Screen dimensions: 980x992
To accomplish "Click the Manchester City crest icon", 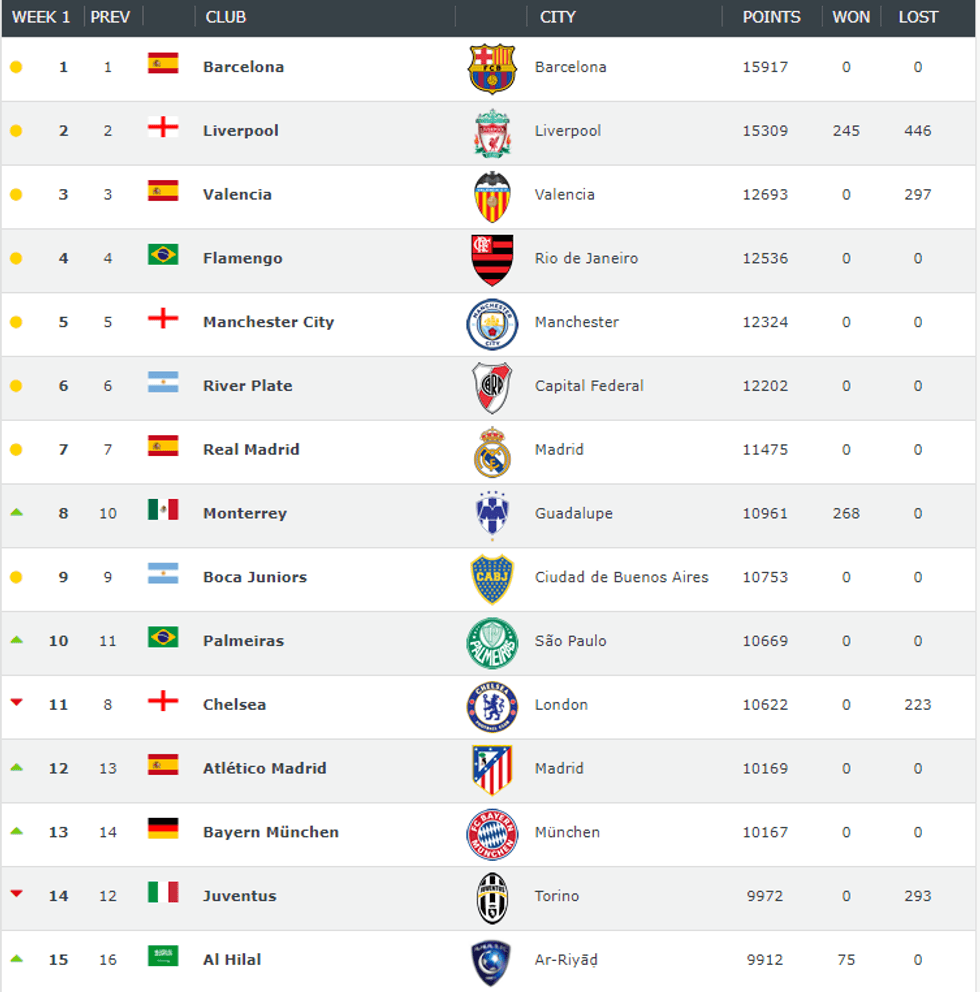I will [492, 323].
